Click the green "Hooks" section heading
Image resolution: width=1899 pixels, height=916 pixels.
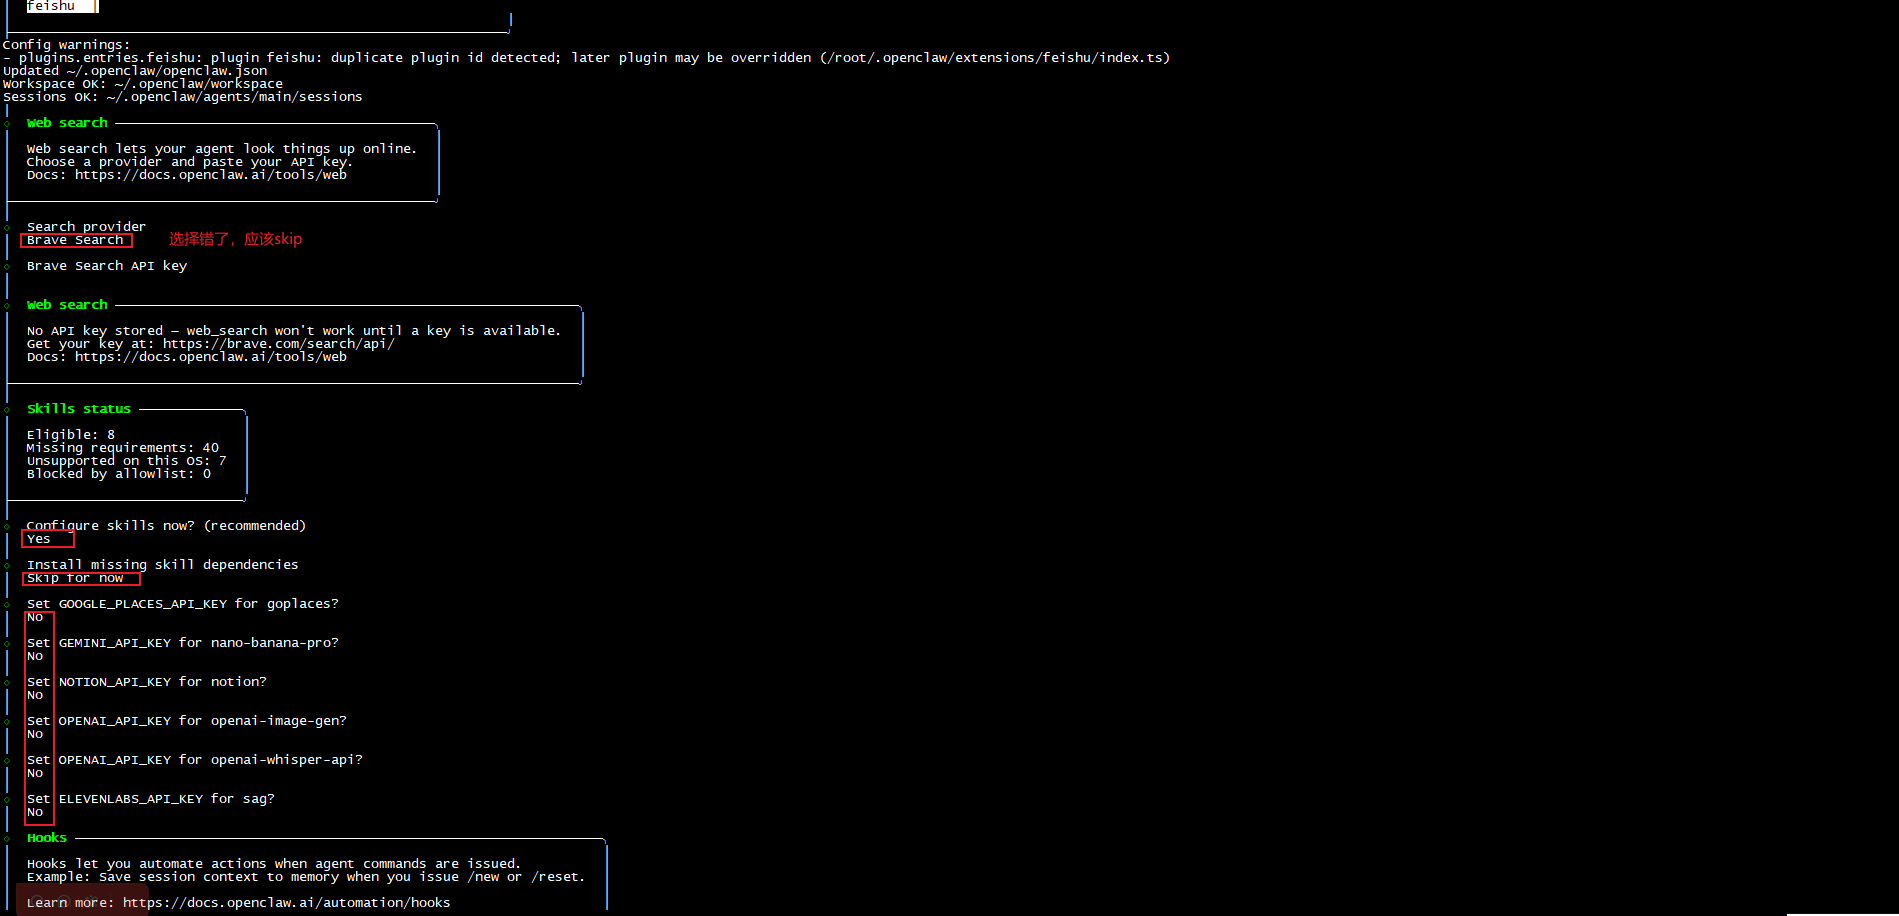(x=47, y=838)
